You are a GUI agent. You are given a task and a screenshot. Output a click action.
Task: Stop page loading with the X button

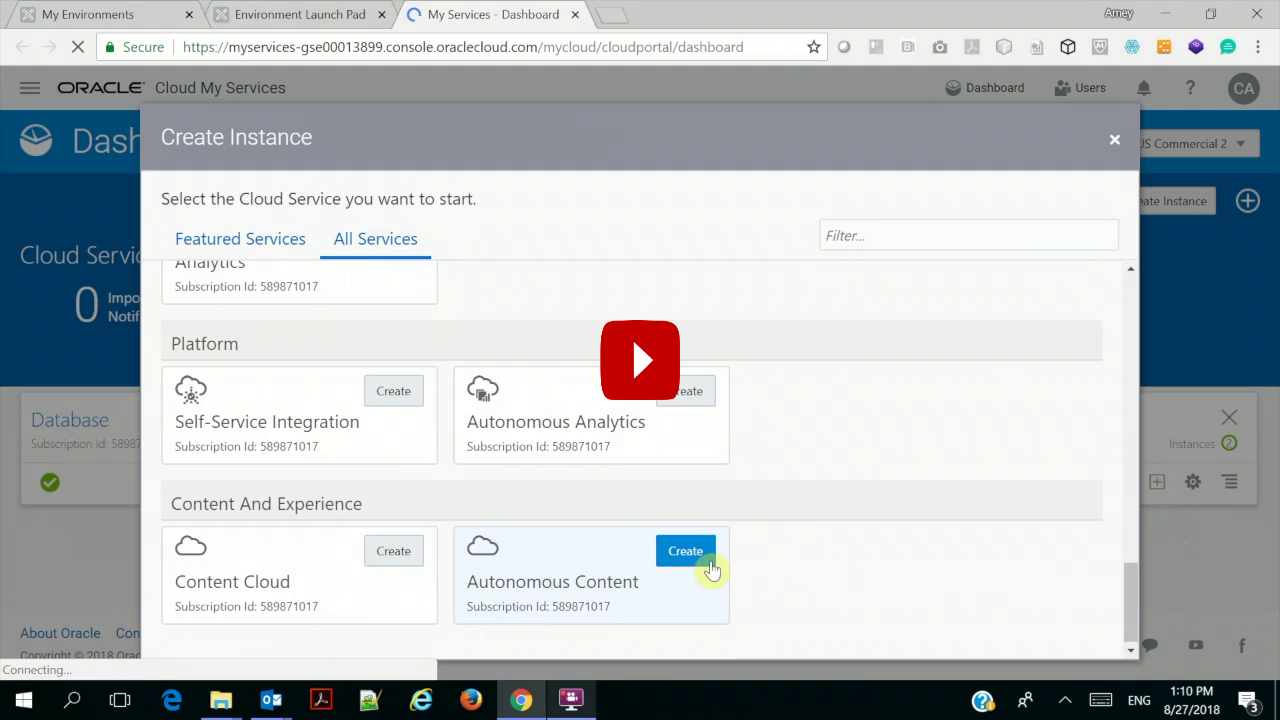[x=77, y=47]
